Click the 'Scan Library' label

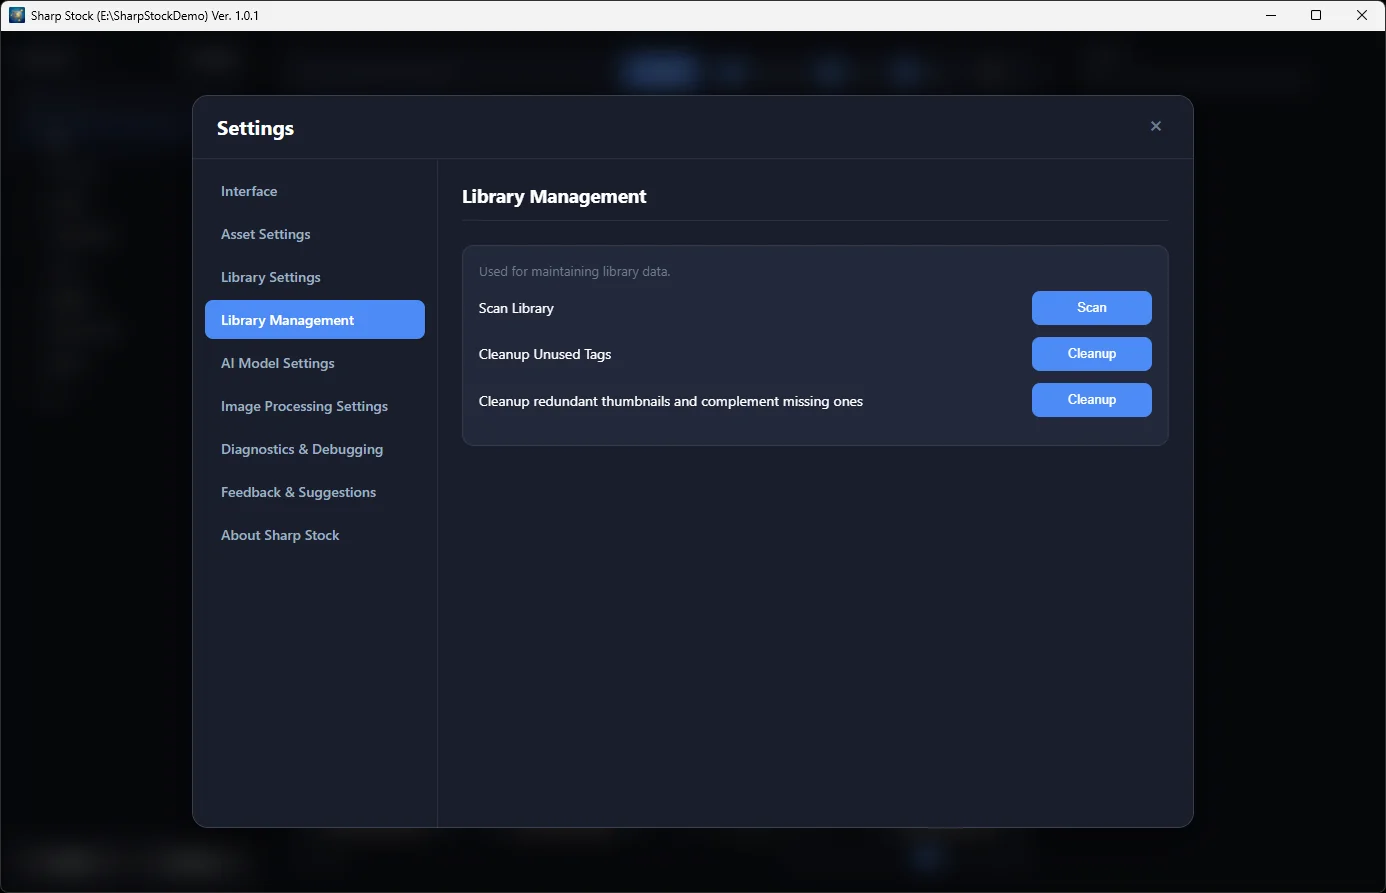[x=516, y=308]
